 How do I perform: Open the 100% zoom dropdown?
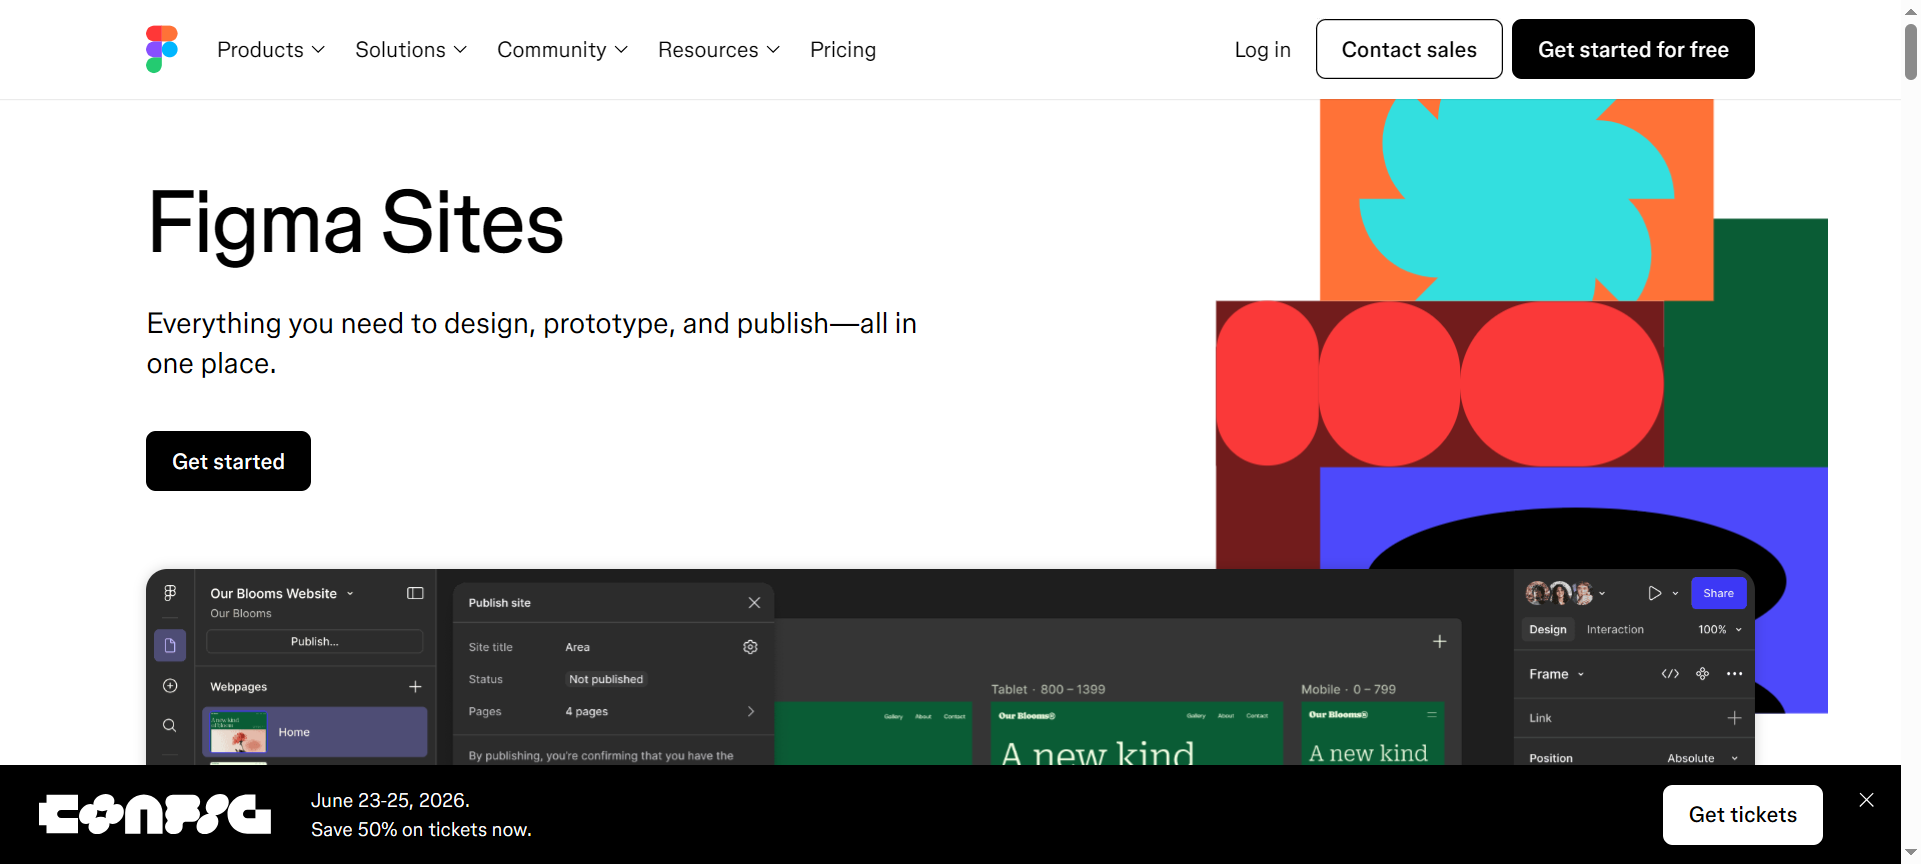click(x=1720, y=629)
